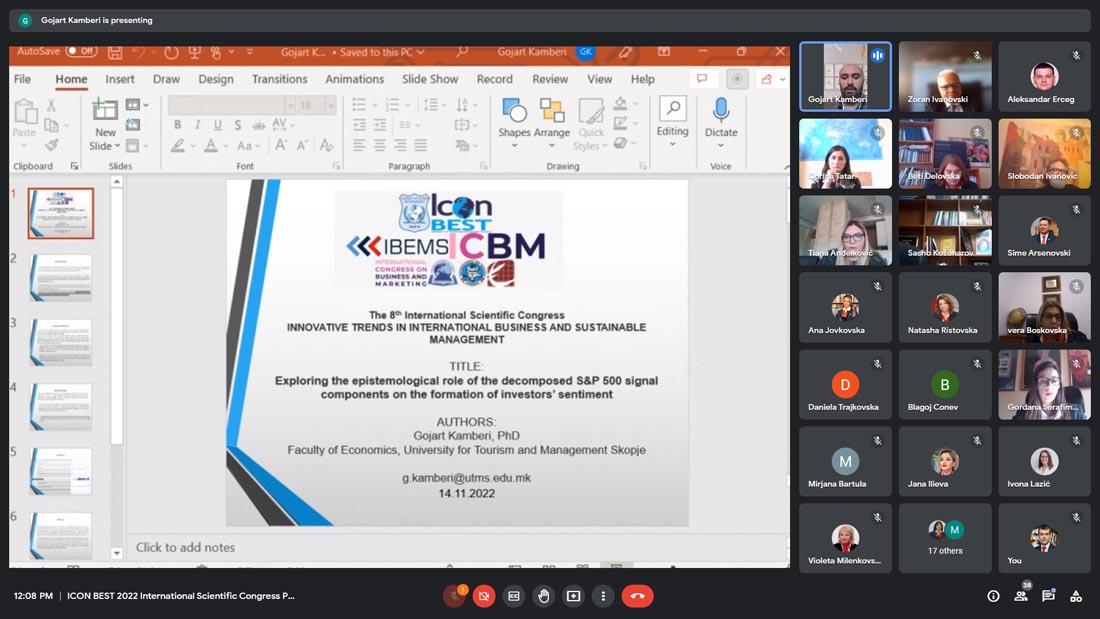This screenshot has height=619, width=1100.
Task: Expand the Dictate dropdown arrow
Action: 720,145
